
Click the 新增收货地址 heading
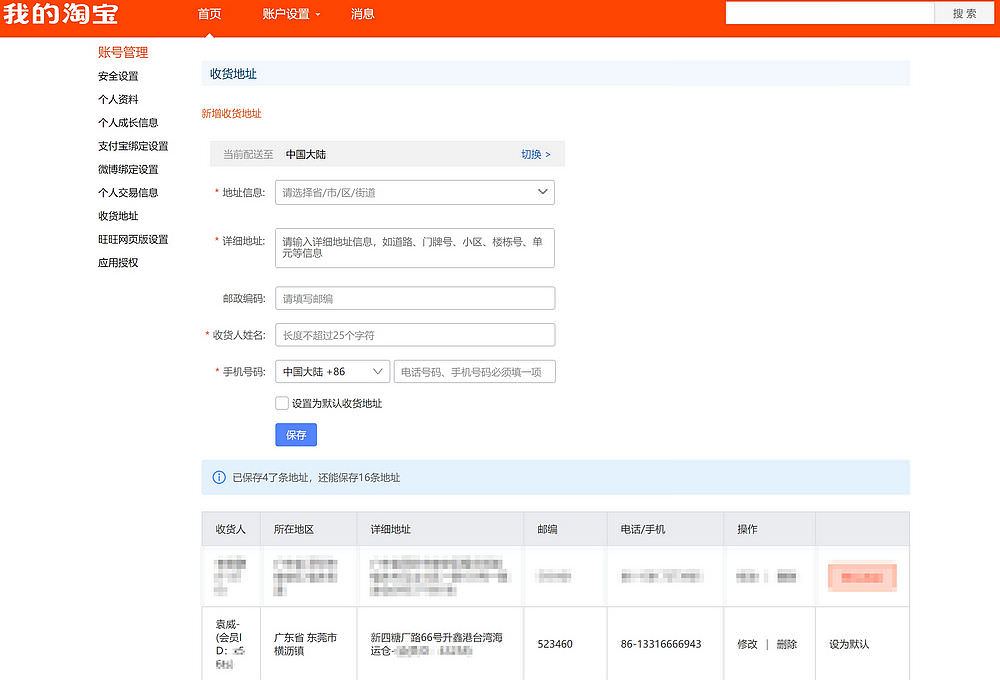point(232,114)
